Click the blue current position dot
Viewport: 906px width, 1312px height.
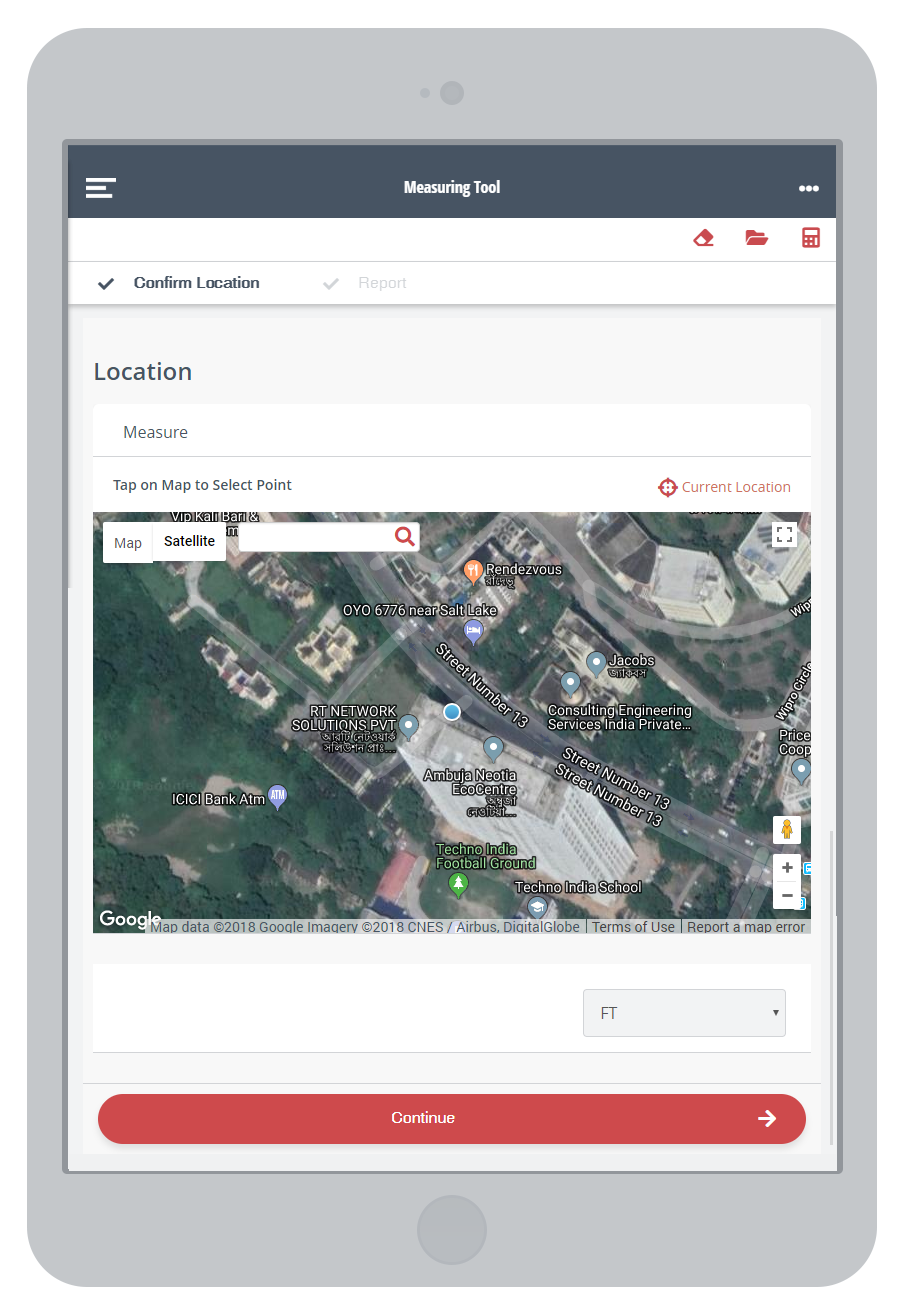[x=452, y=712]
